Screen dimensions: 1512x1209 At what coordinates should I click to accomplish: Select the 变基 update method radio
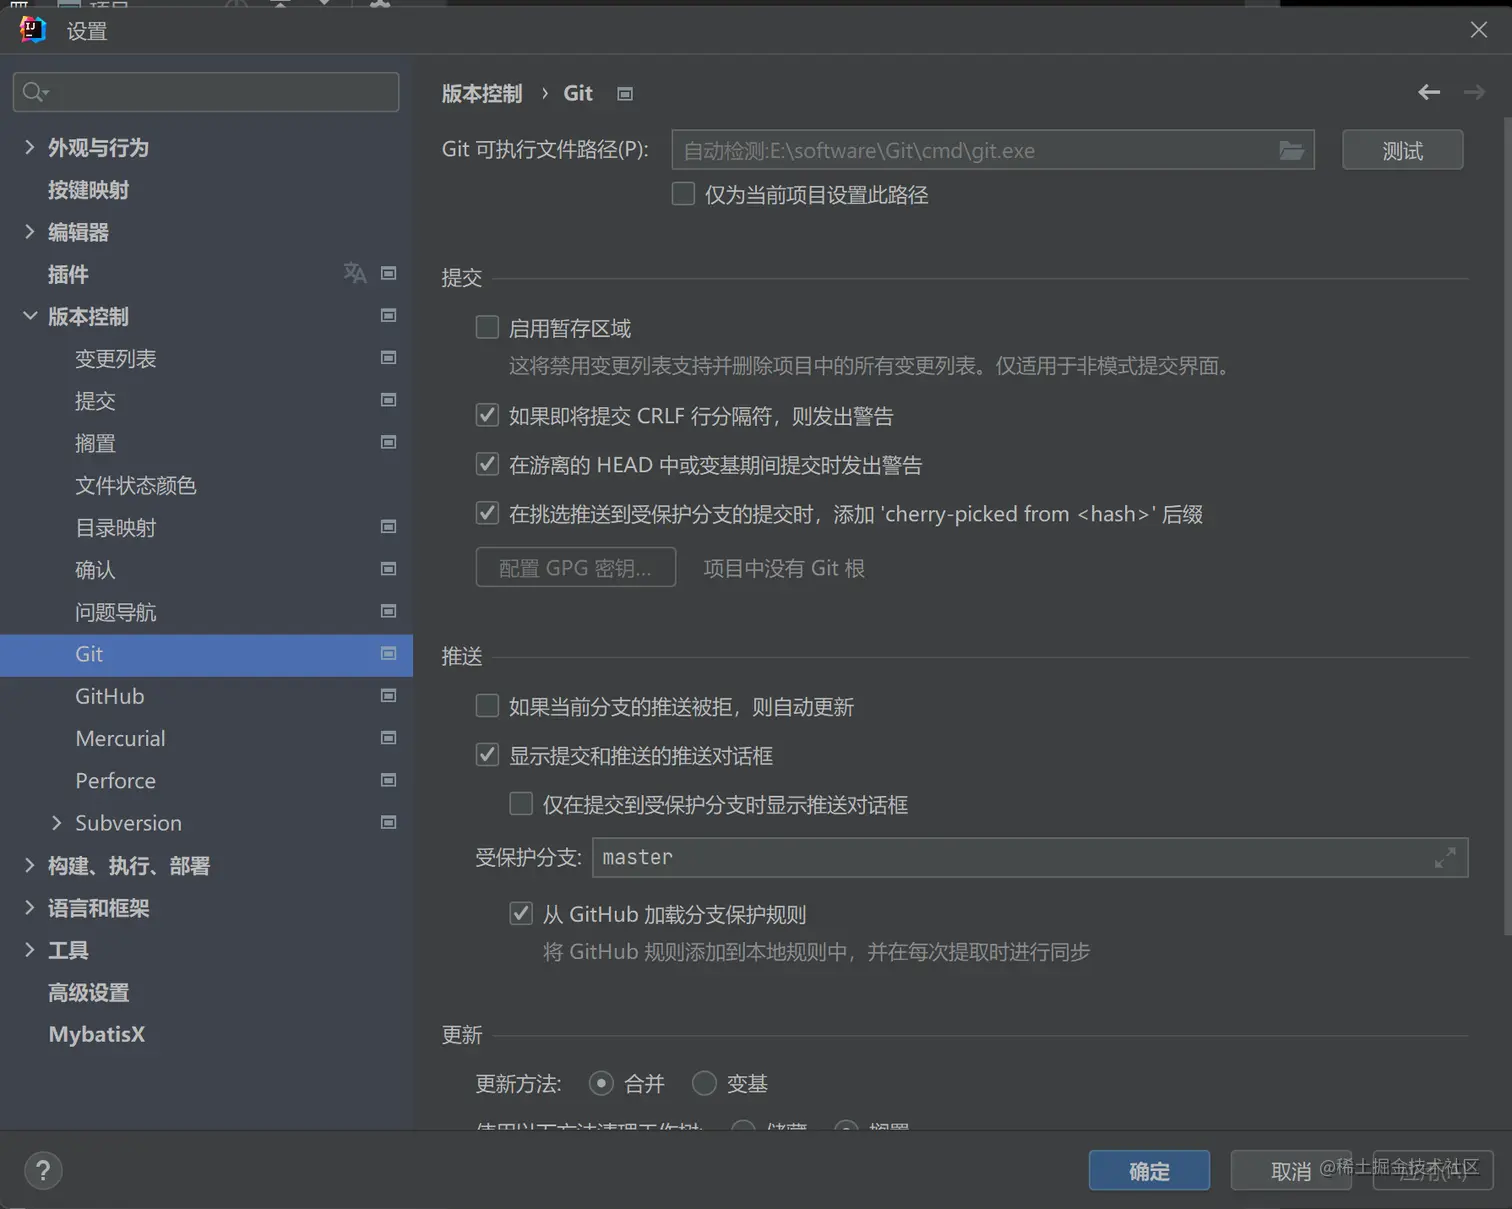pyautogui.click(x=704, y=1083)
